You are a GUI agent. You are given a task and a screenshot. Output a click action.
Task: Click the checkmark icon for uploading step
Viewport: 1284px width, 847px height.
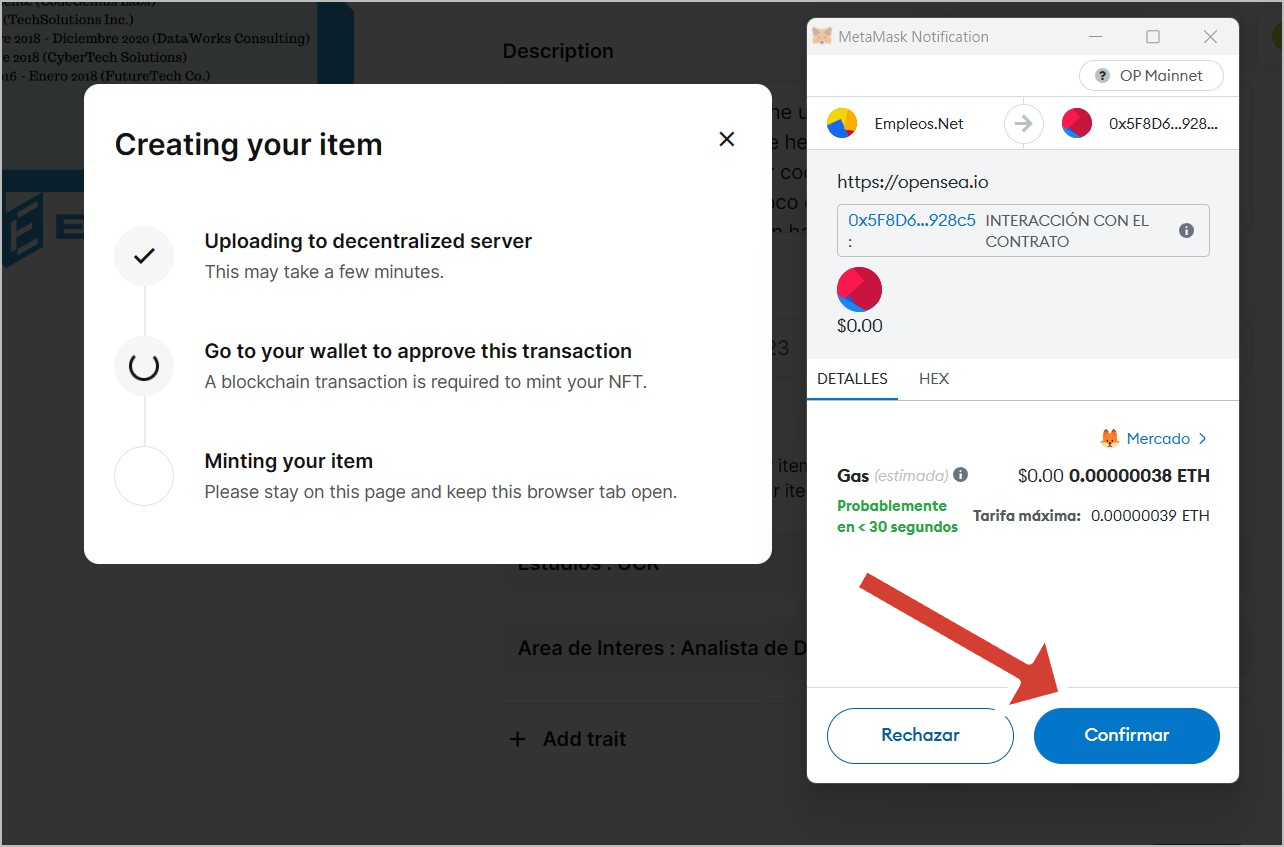coord(144,256)
